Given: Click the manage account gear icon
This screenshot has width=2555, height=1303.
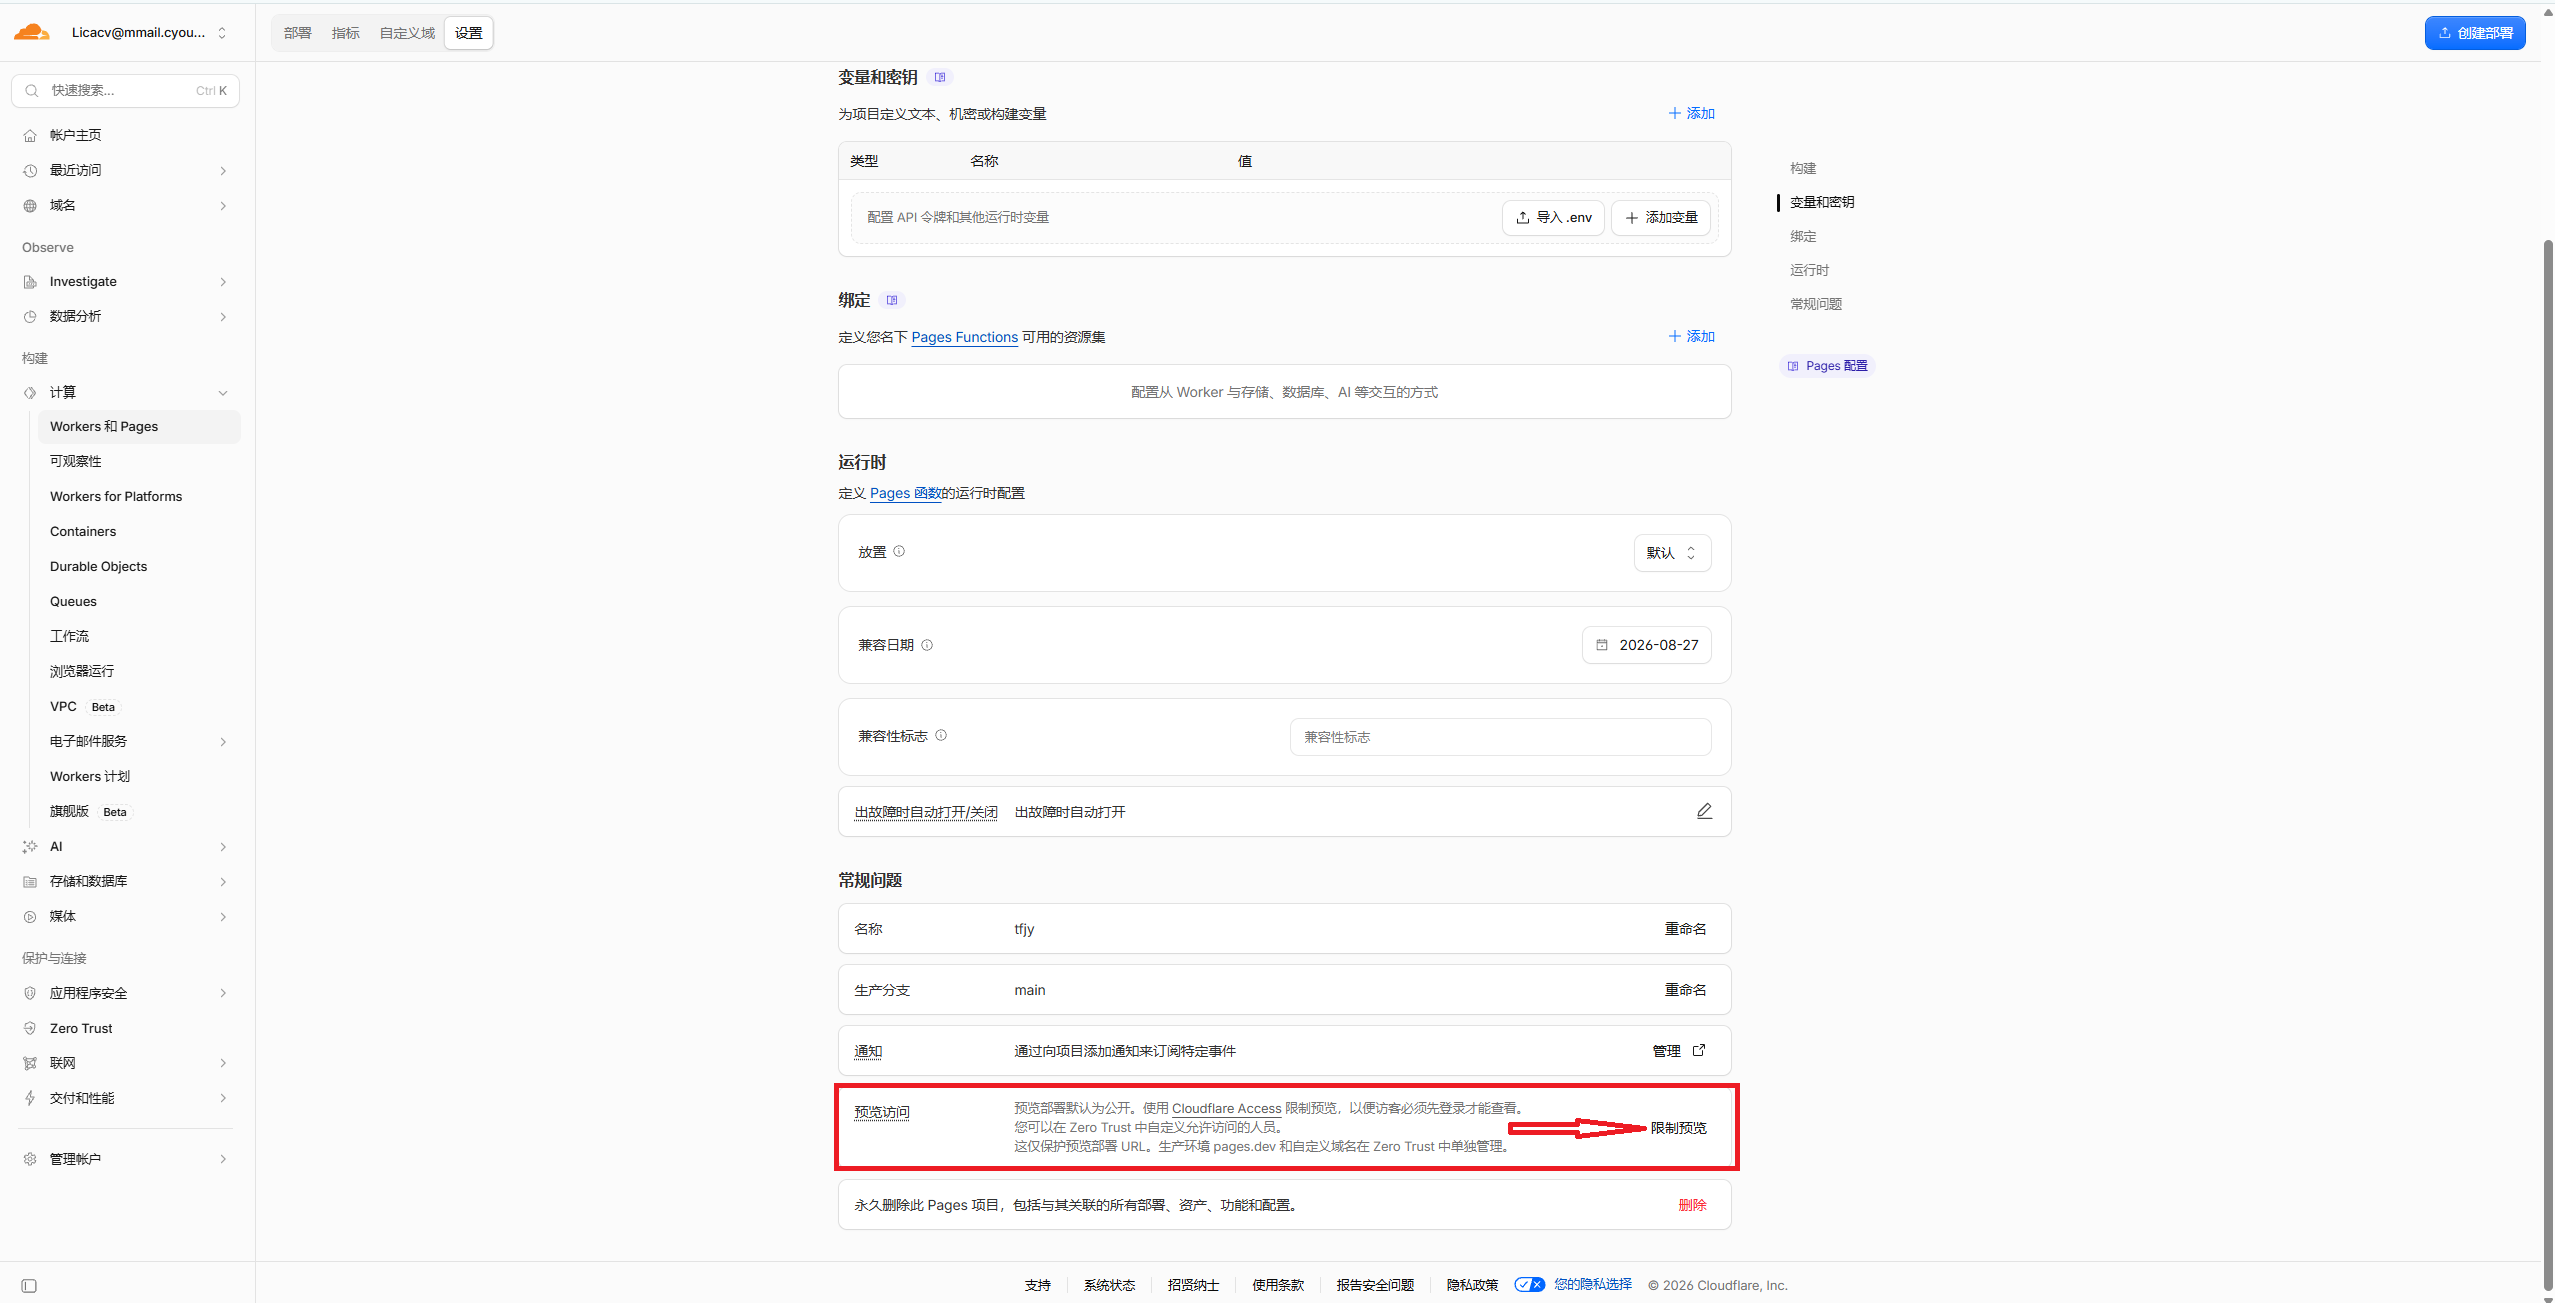Looking at the screenshot, I should point(30,1159).
